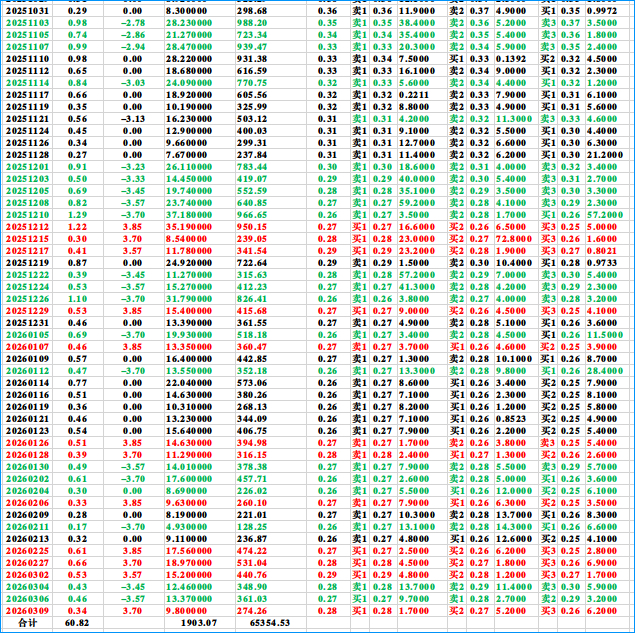Image resolution: width=635 pixels, height=633 pixels.
Task: Select the 合计 total label cell
Action: pyautogui.click(x=27, y=623)
